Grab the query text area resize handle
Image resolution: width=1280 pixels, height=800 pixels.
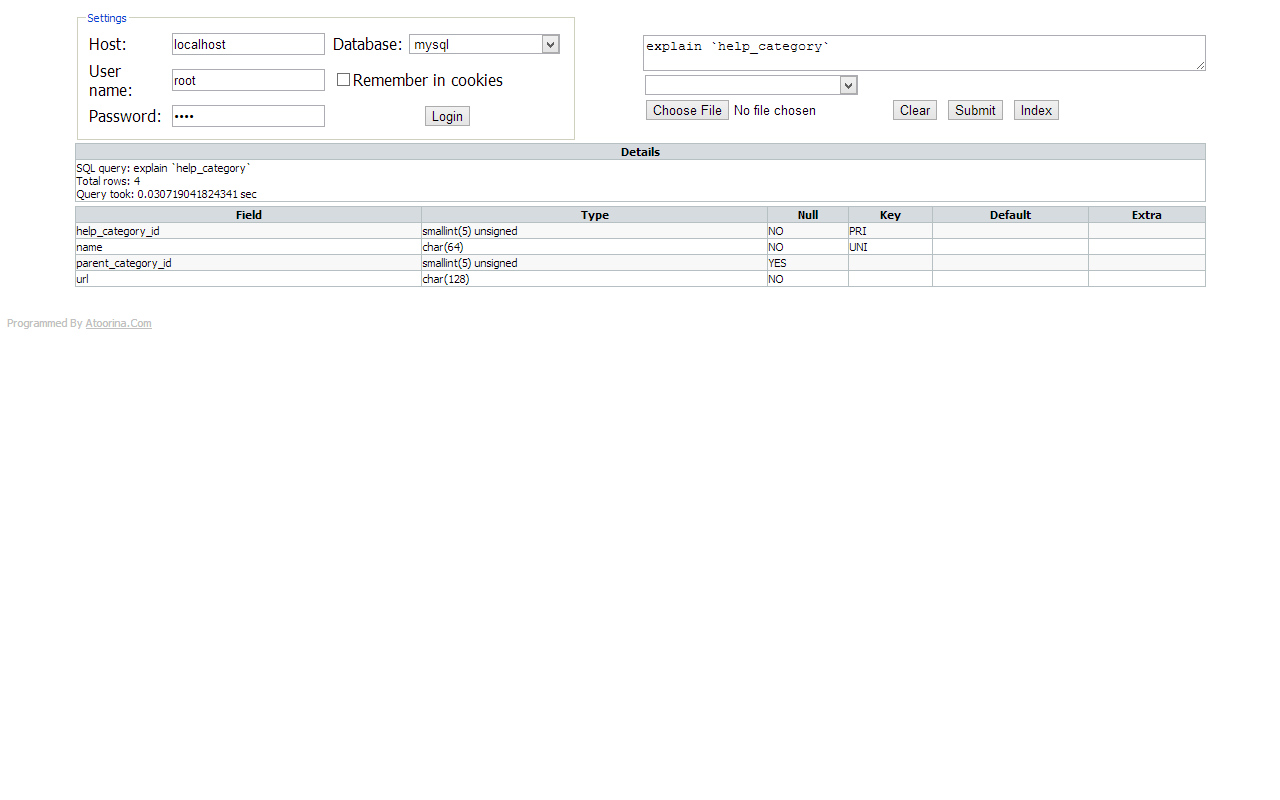pos(1200,65)
